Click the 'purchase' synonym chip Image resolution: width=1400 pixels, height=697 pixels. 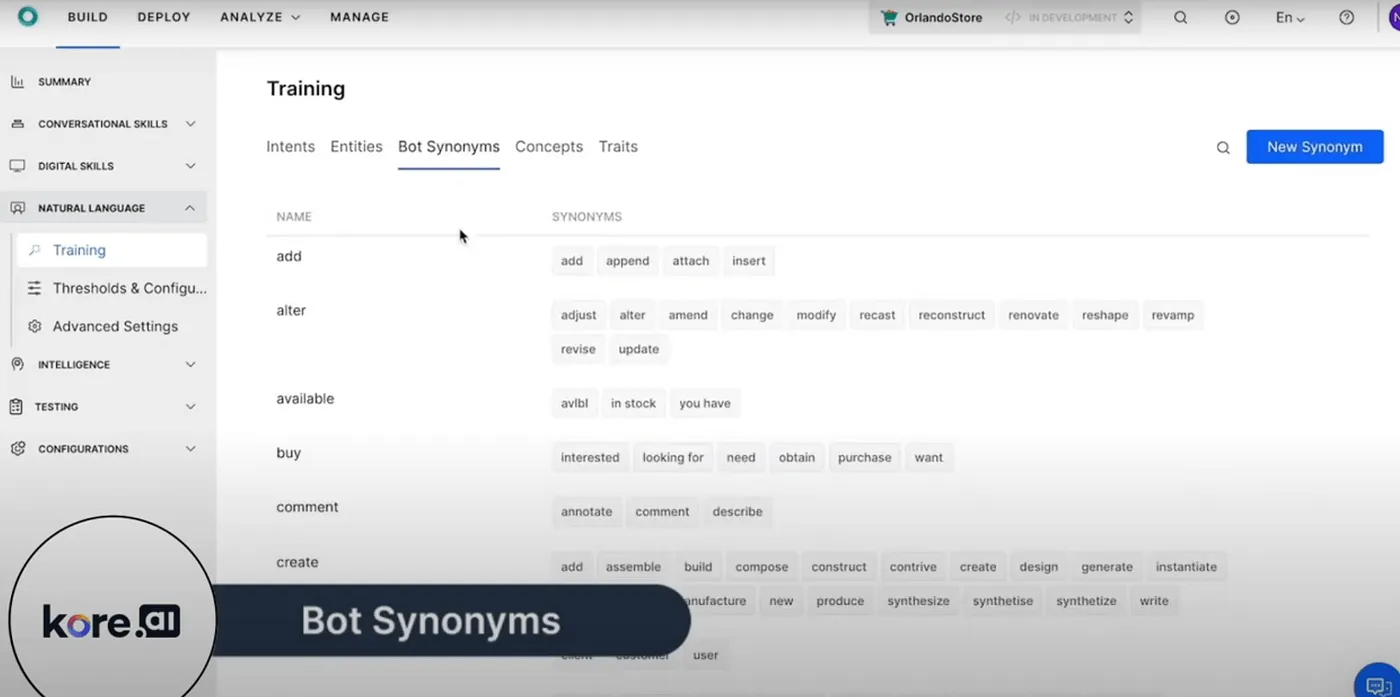pos(864,457)
